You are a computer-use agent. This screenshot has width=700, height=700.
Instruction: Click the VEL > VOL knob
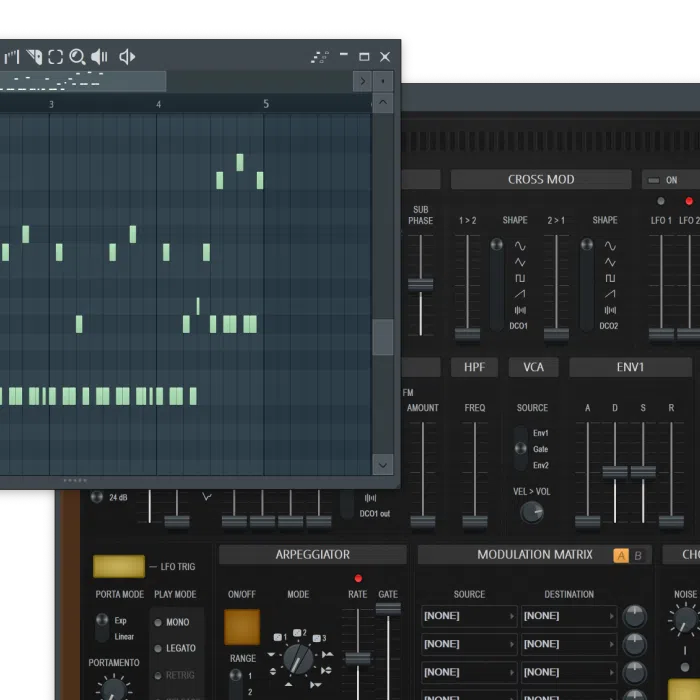(531, 512)
